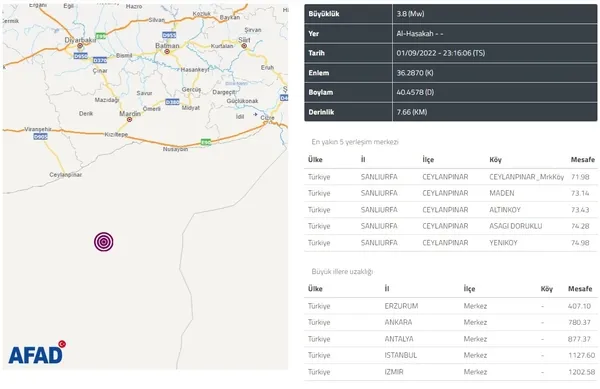Click the ANTALYA city cell

(x=399, y=339)
